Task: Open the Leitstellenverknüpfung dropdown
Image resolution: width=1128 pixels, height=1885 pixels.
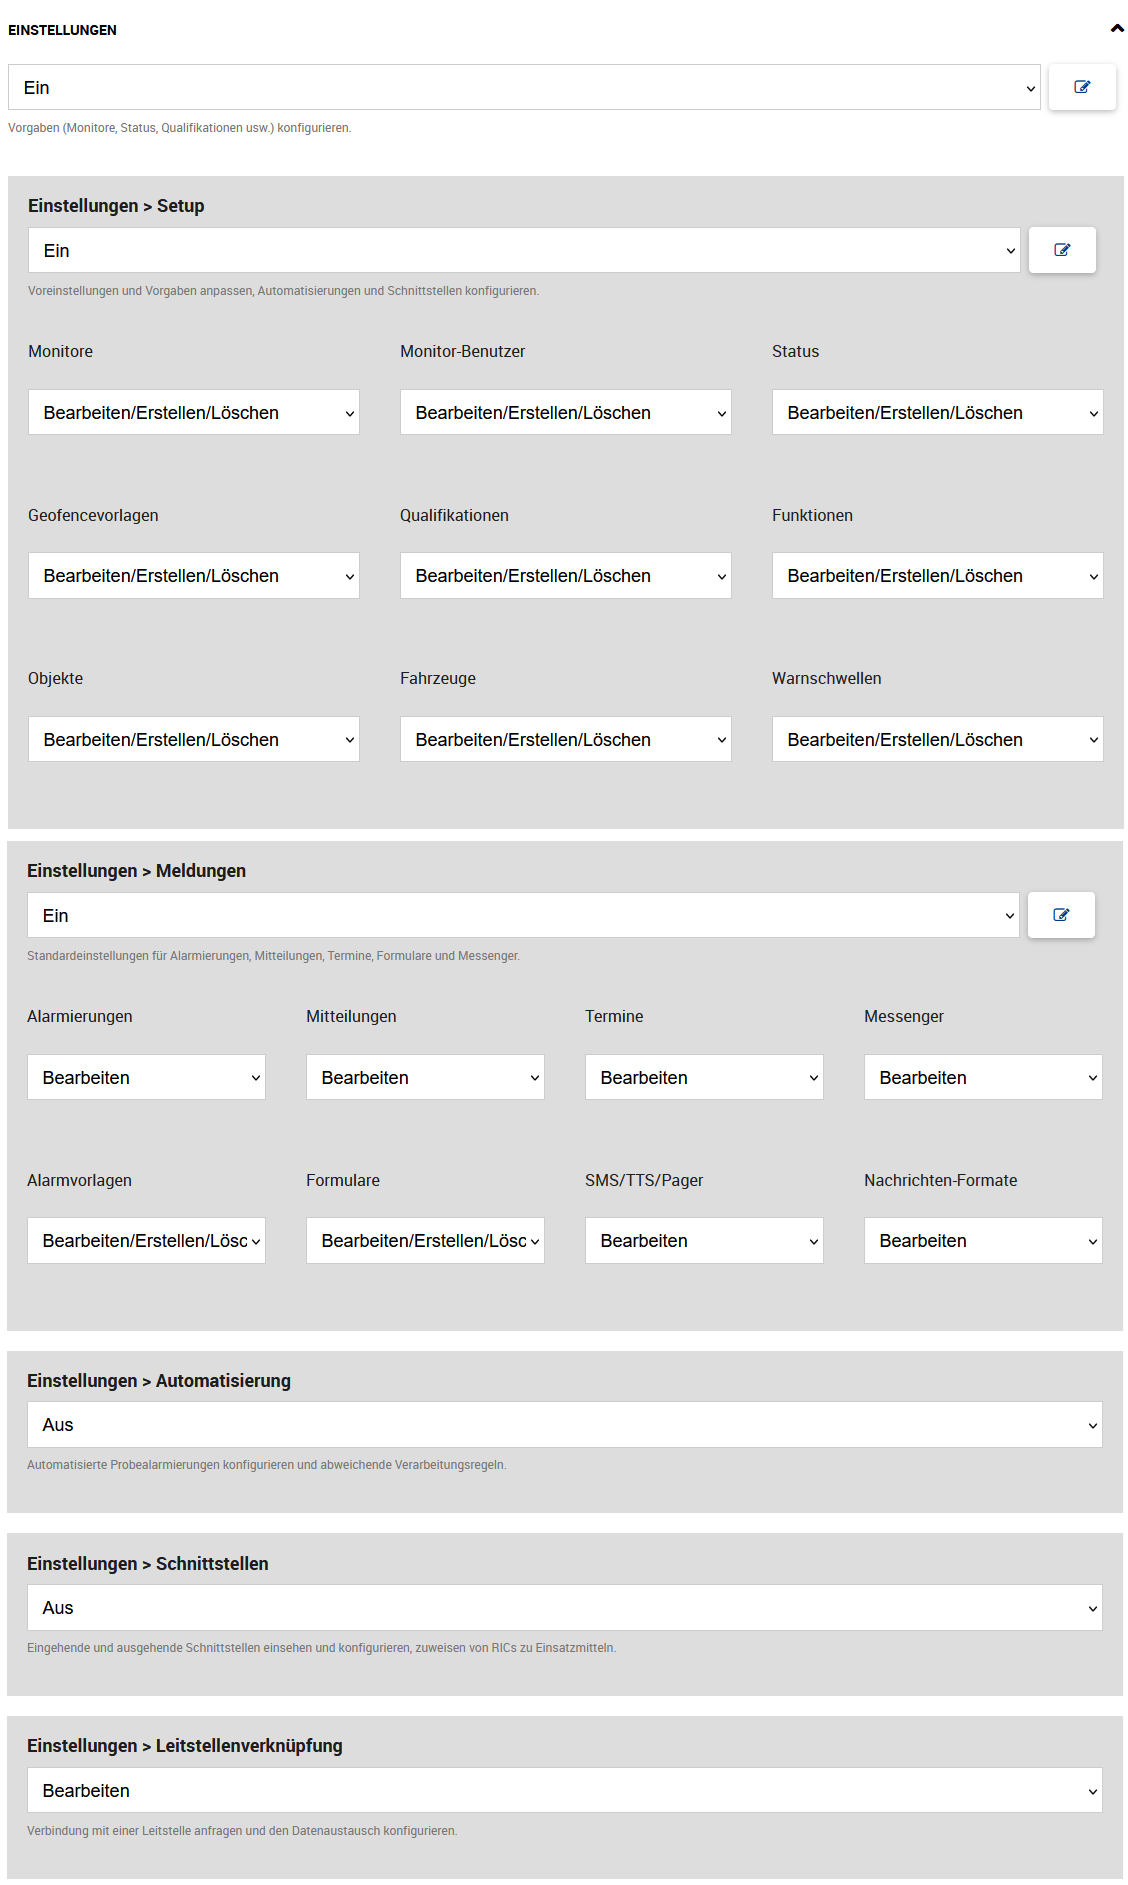Action: point(564,1791)
